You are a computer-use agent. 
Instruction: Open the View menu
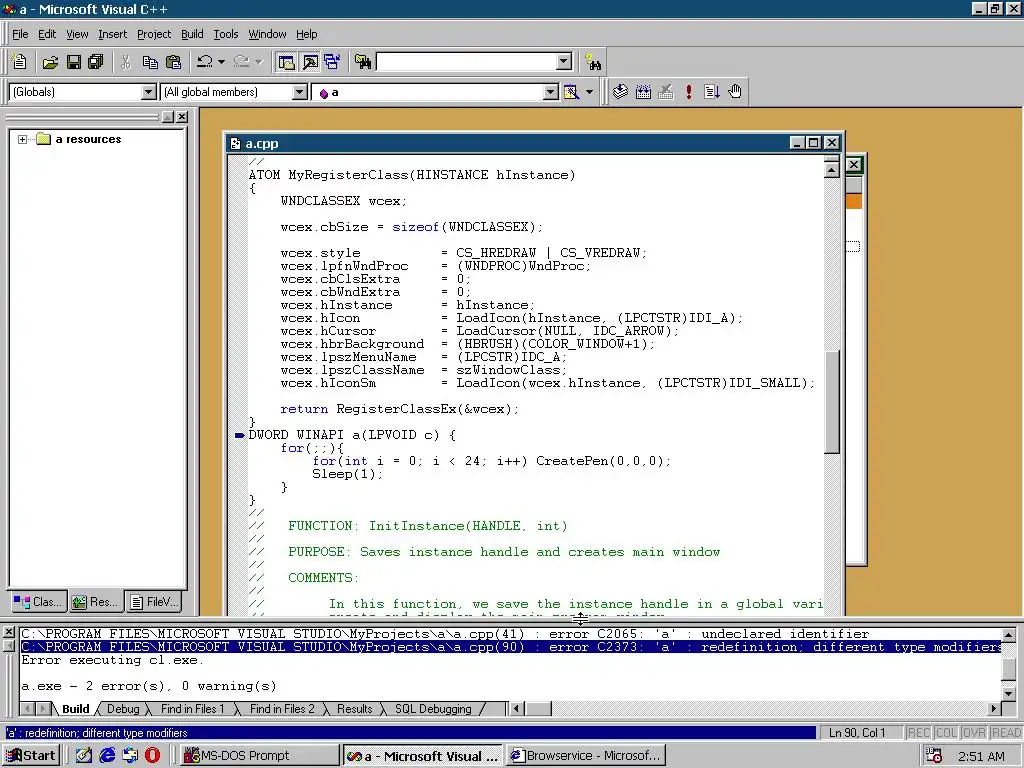(77, 34)
